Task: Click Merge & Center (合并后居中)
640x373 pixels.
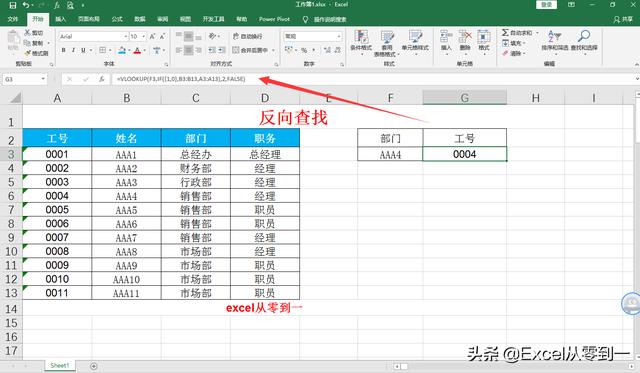Action: tap(250, 50)
